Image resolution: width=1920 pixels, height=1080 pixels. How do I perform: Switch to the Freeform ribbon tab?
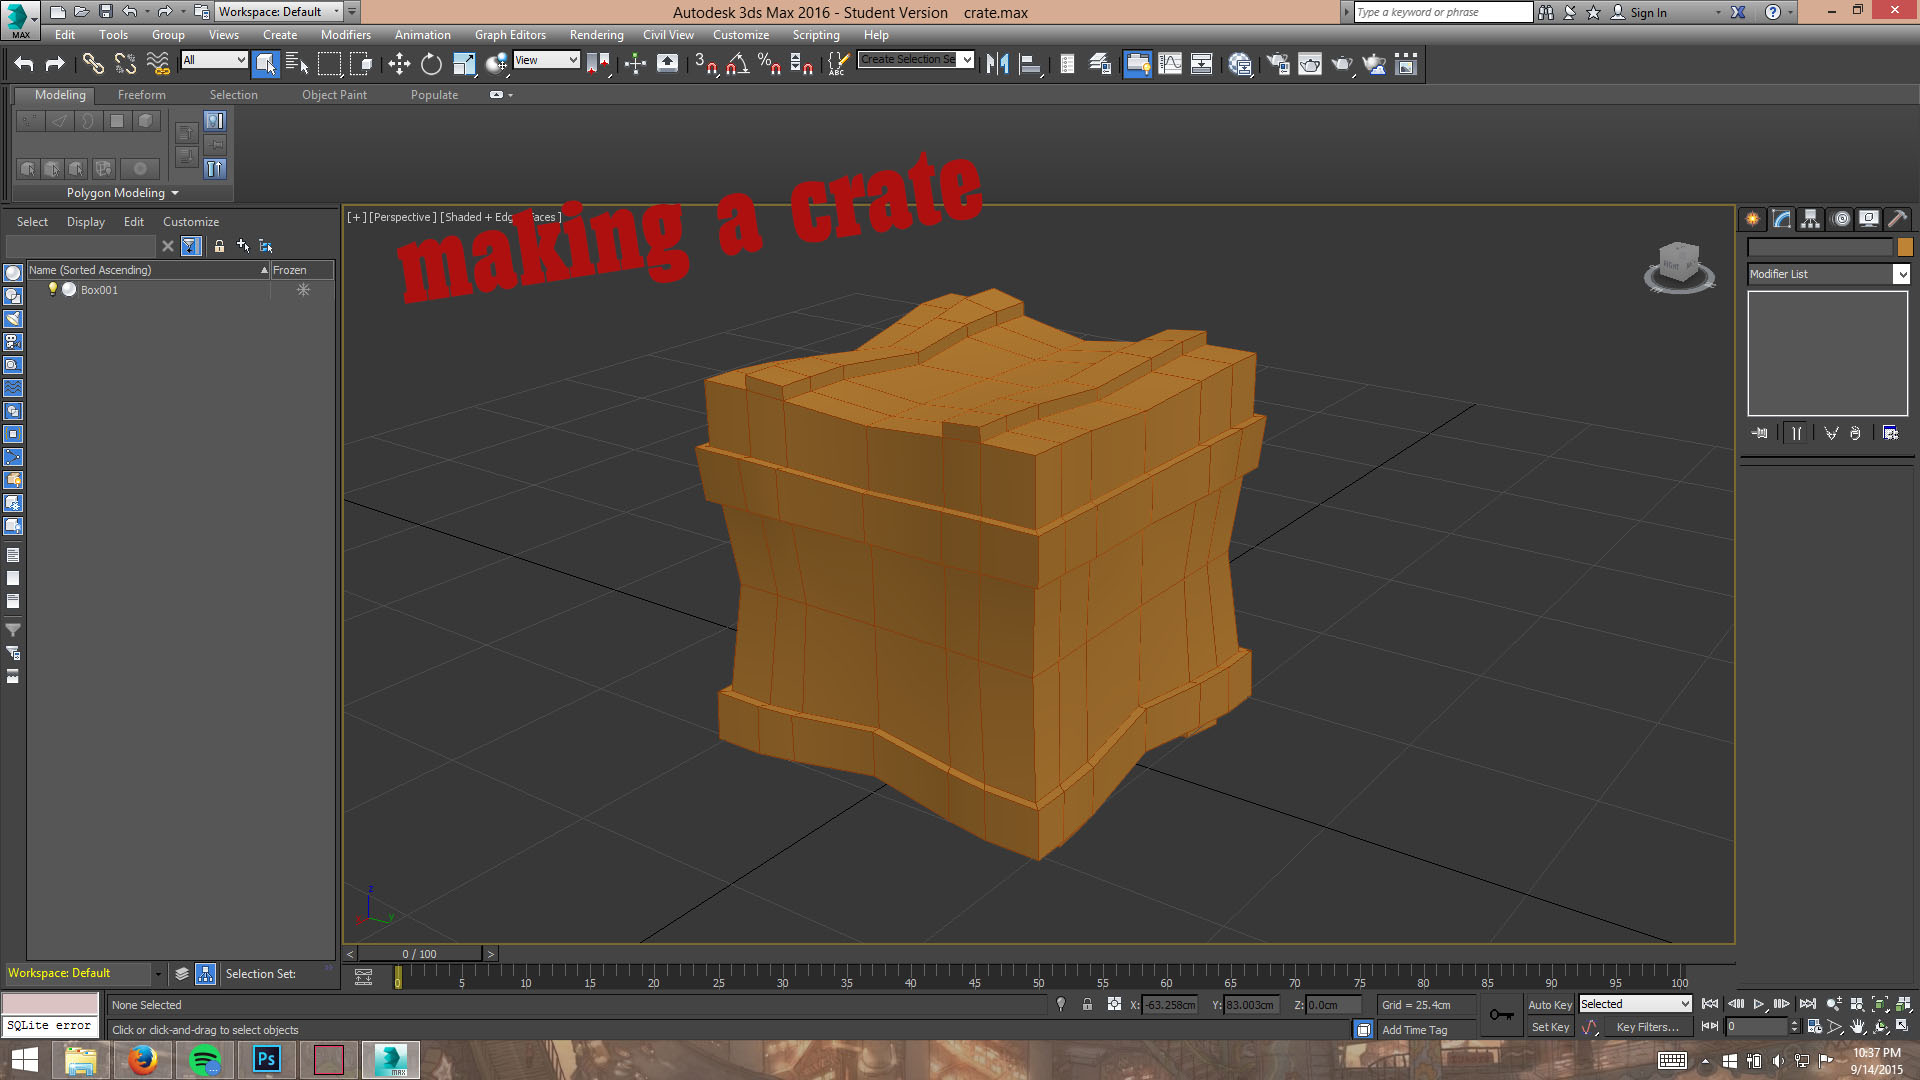[141, 95]
